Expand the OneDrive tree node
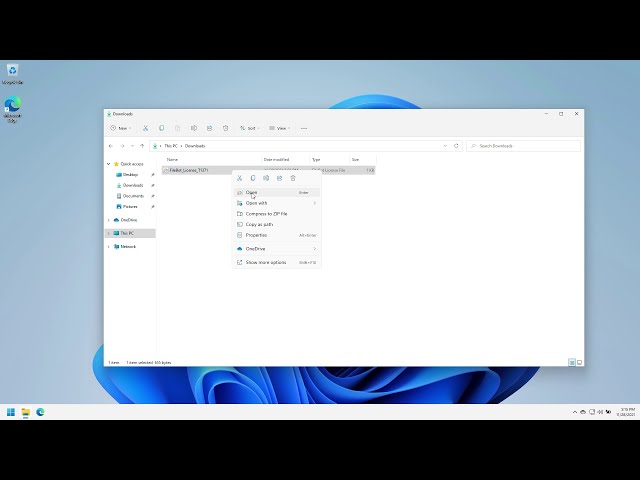 pos(109,220)
